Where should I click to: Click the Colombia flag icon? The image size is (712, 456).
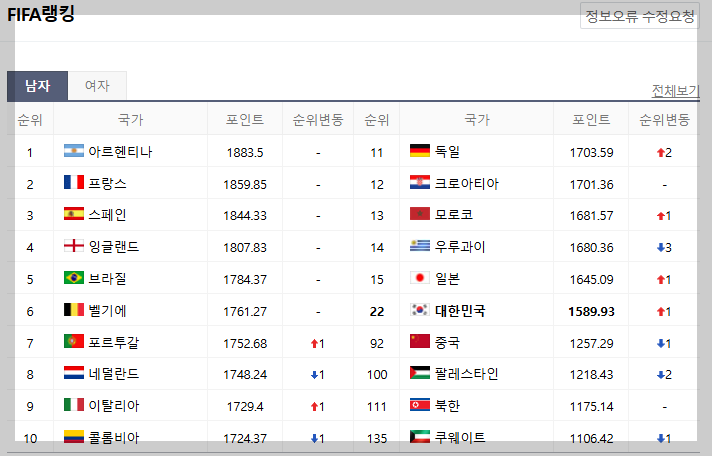point(74,436)
